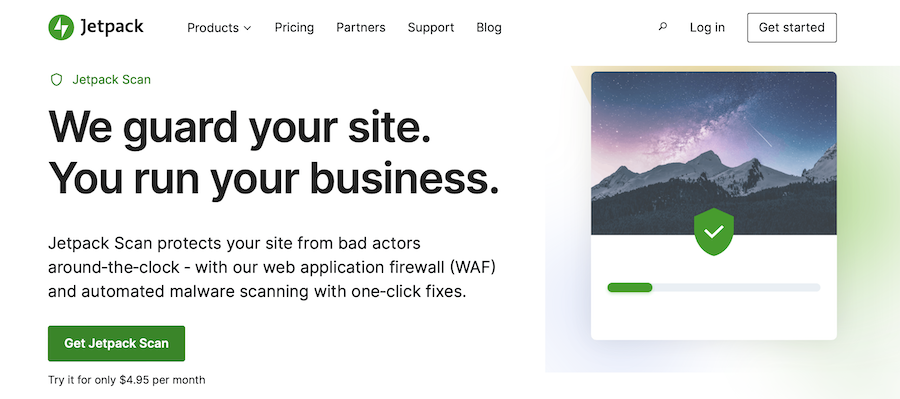900x399 pixels.
Task: Click the Get Jetpack Scan button
Action: [117, 343]
